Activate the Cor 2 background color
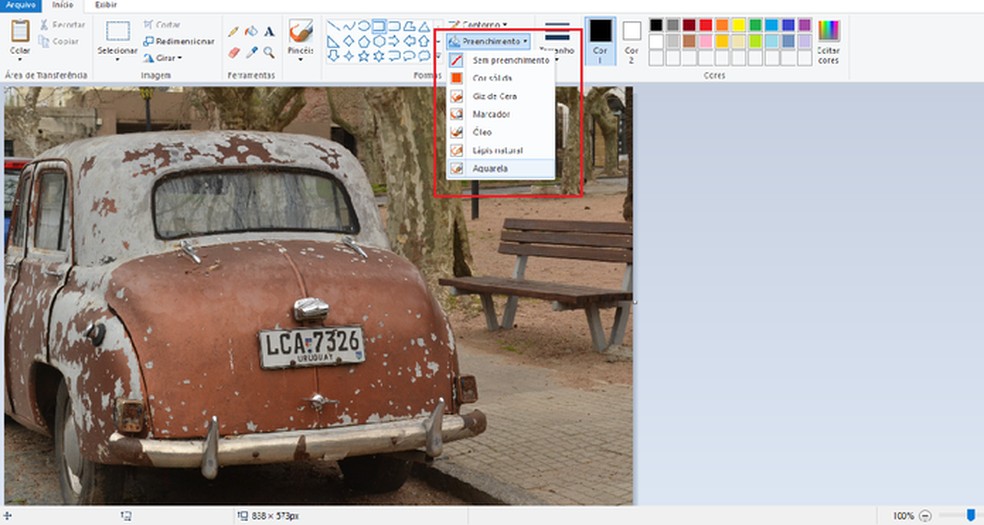This screenshot has width=984, height=525. tap(631, 41)
